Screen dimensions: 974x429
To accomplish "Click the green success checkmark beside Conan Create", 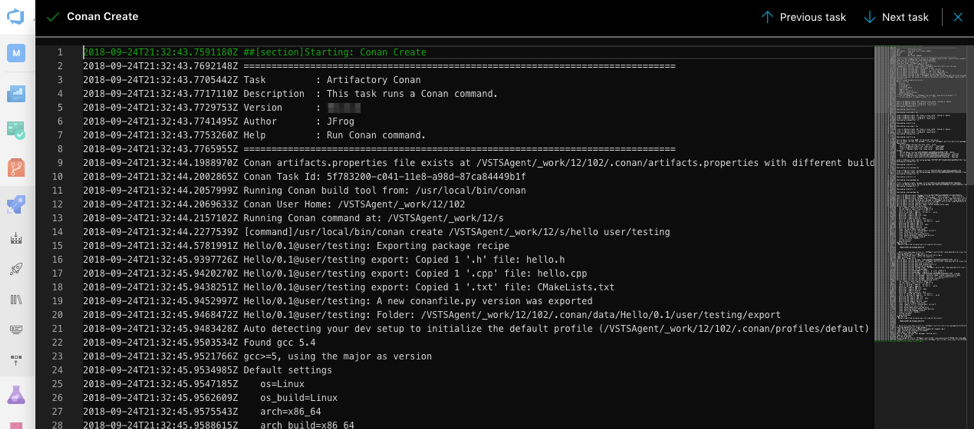I will tap(52, 17).
